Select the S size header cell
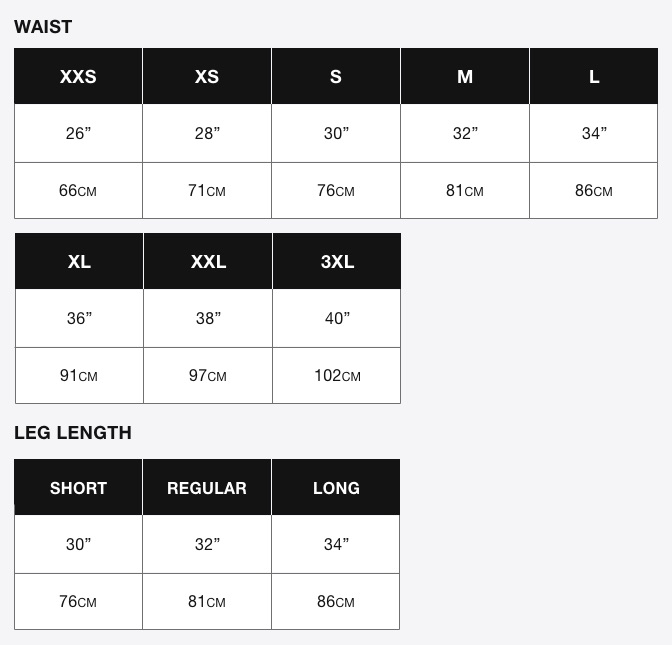 [x=336, y=76]
